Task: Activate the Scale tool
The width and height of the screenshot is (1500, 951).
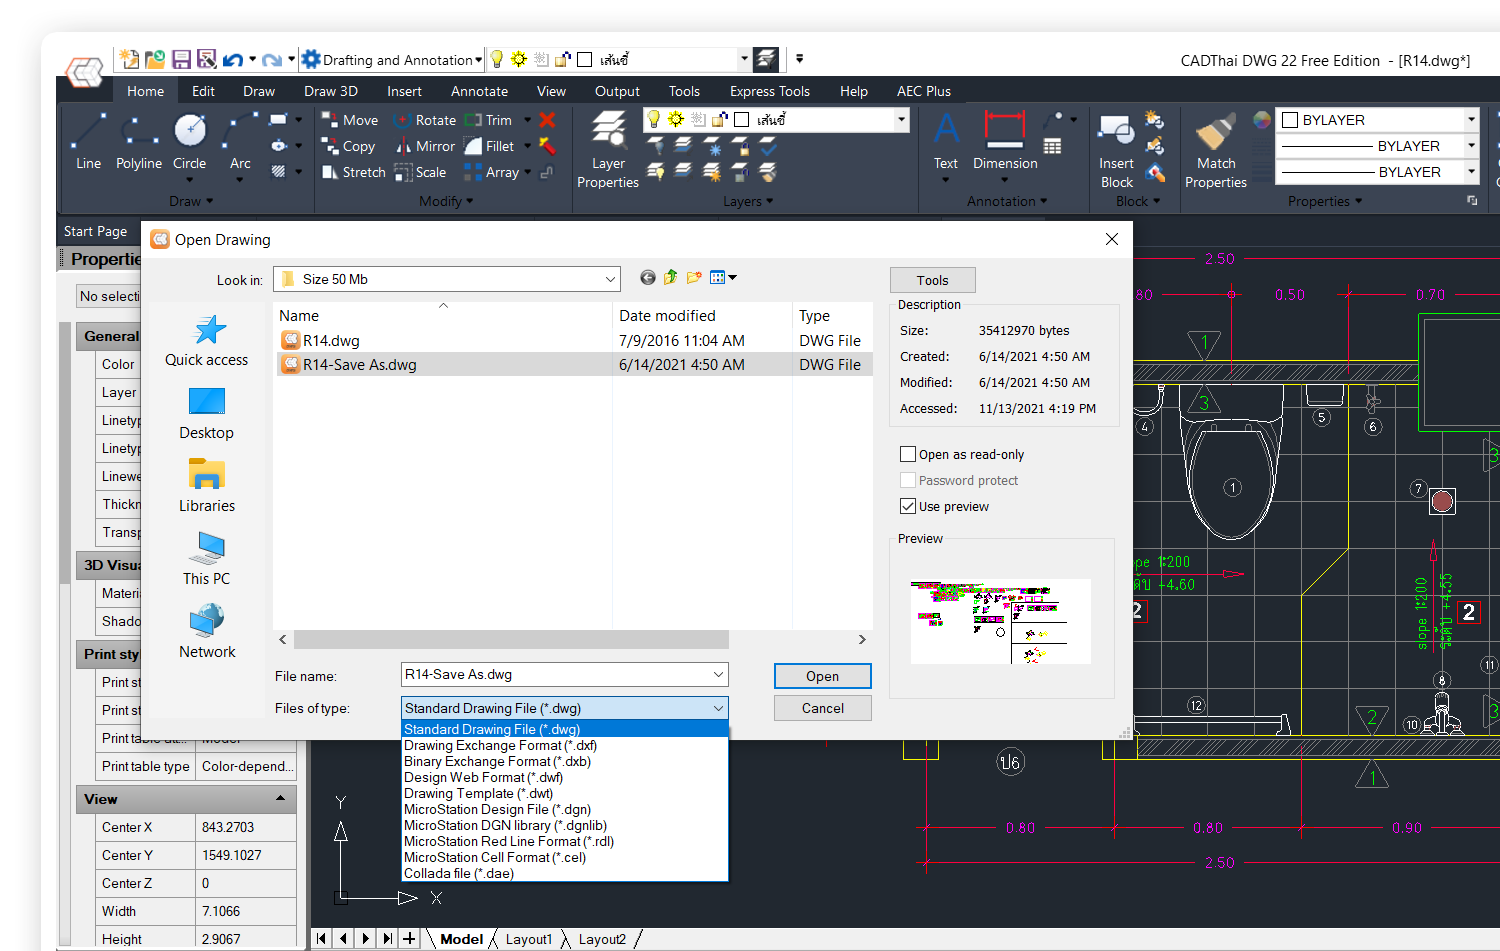Action: 420,172
